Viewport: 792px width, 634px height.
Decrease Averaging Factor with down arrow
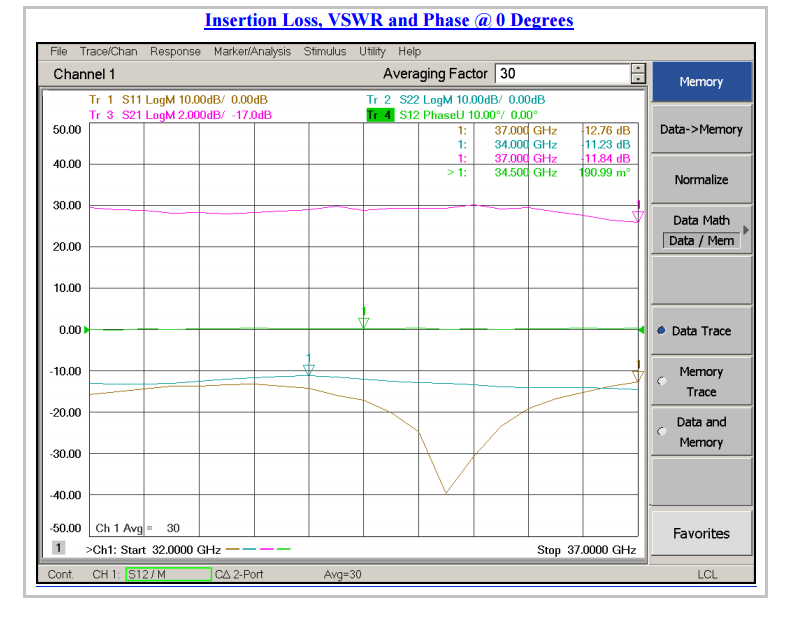pyautogui.click(x=638, y=79)
